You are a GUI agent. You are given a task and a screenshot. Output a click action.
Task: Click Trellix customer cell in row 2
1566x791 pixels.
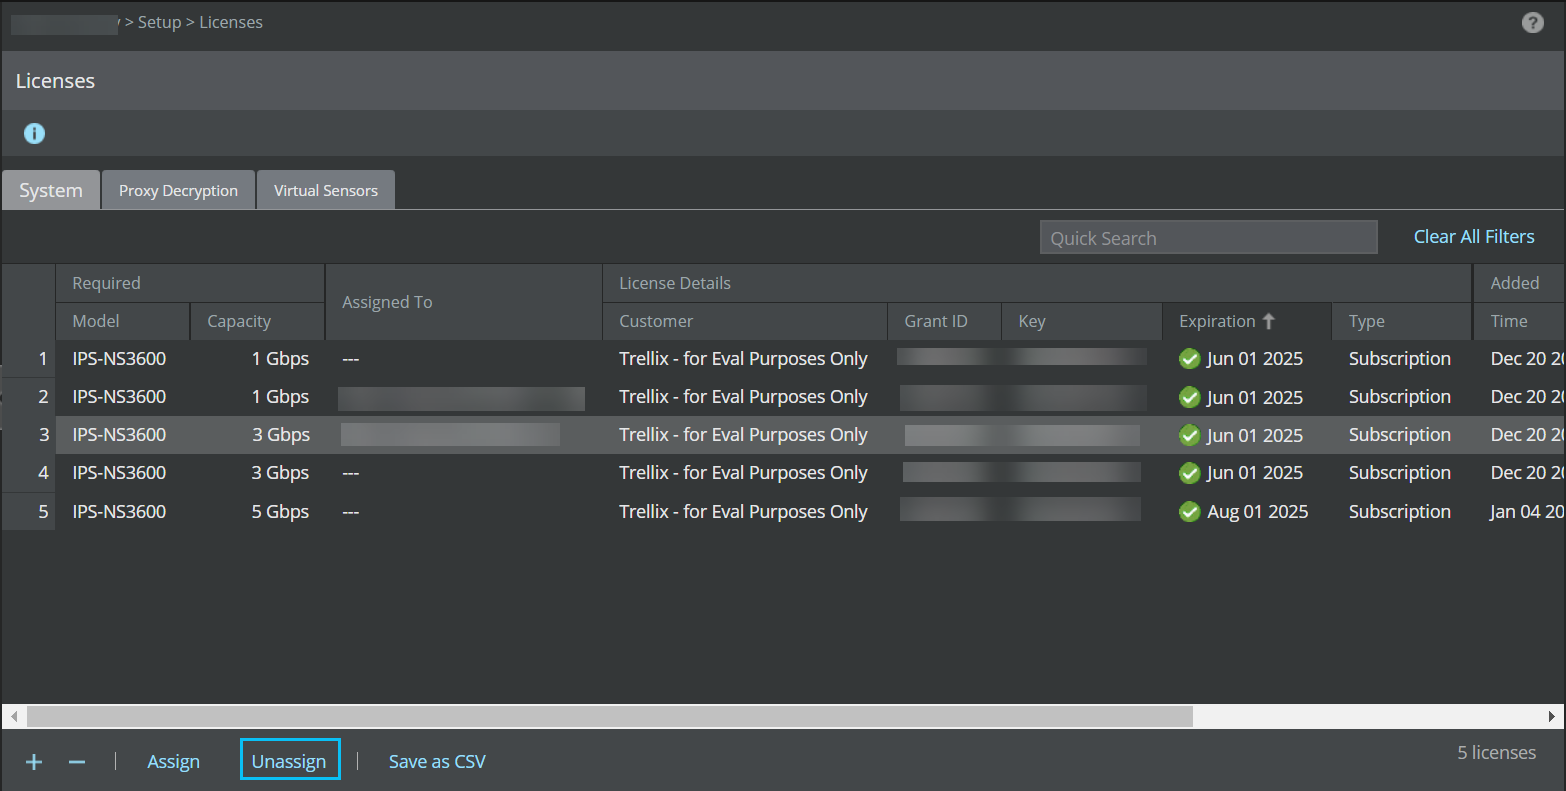(743, 397)
